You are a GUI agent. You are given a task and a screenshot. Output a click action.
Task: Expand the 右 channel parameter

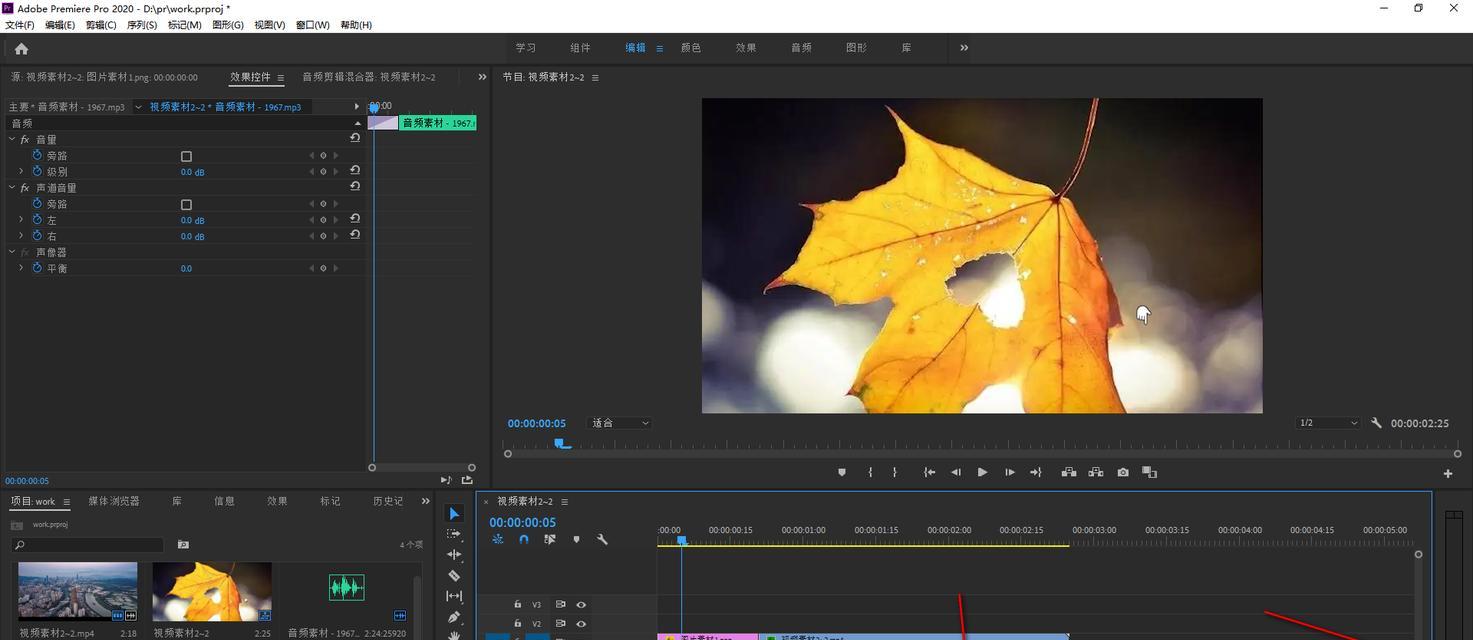pyautogui.click(x=21, y=235)
